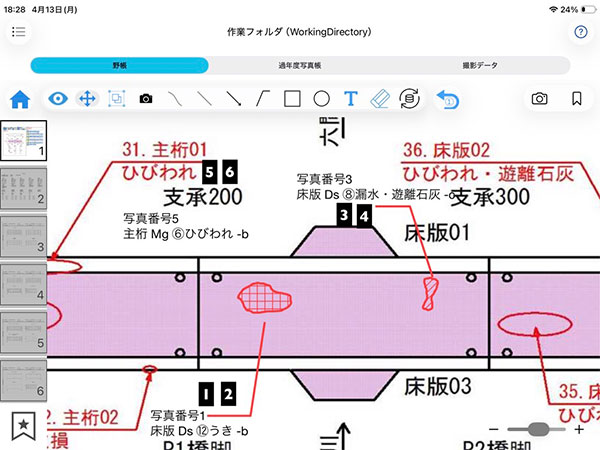The width and height of the screenshot is (600, 450).
Task: Select the leader line tool
Action: point(263,99)
